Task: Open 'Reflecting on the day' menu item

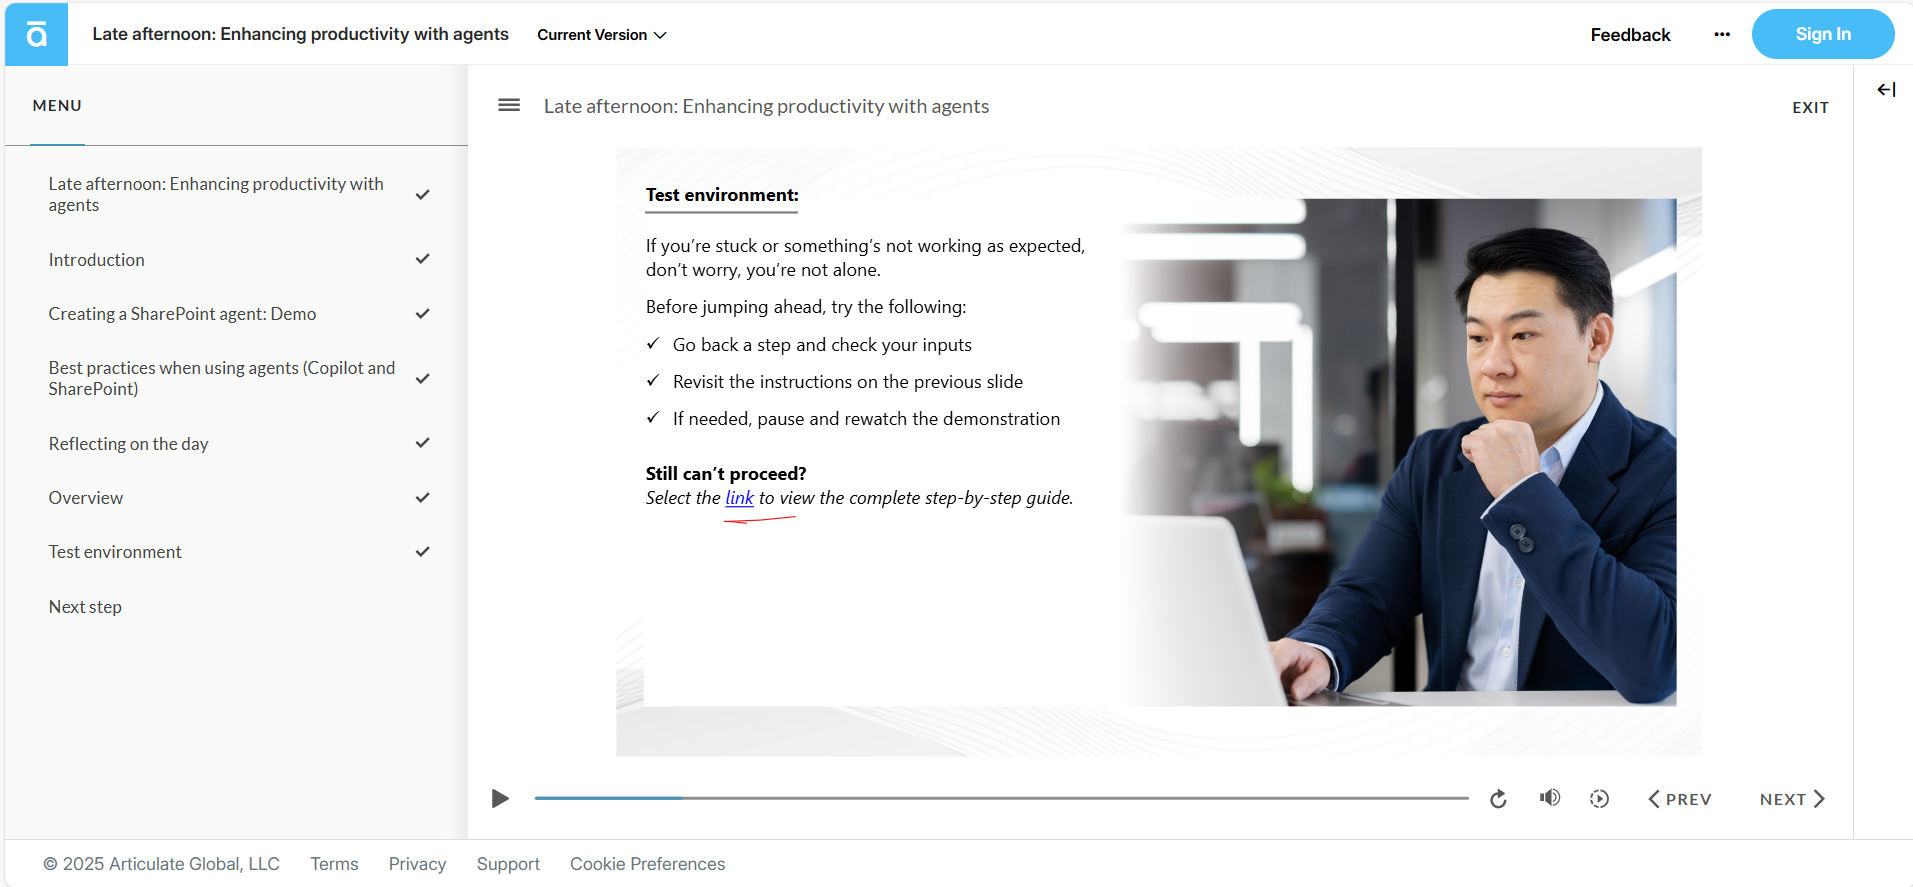Action: coord(128,444)
